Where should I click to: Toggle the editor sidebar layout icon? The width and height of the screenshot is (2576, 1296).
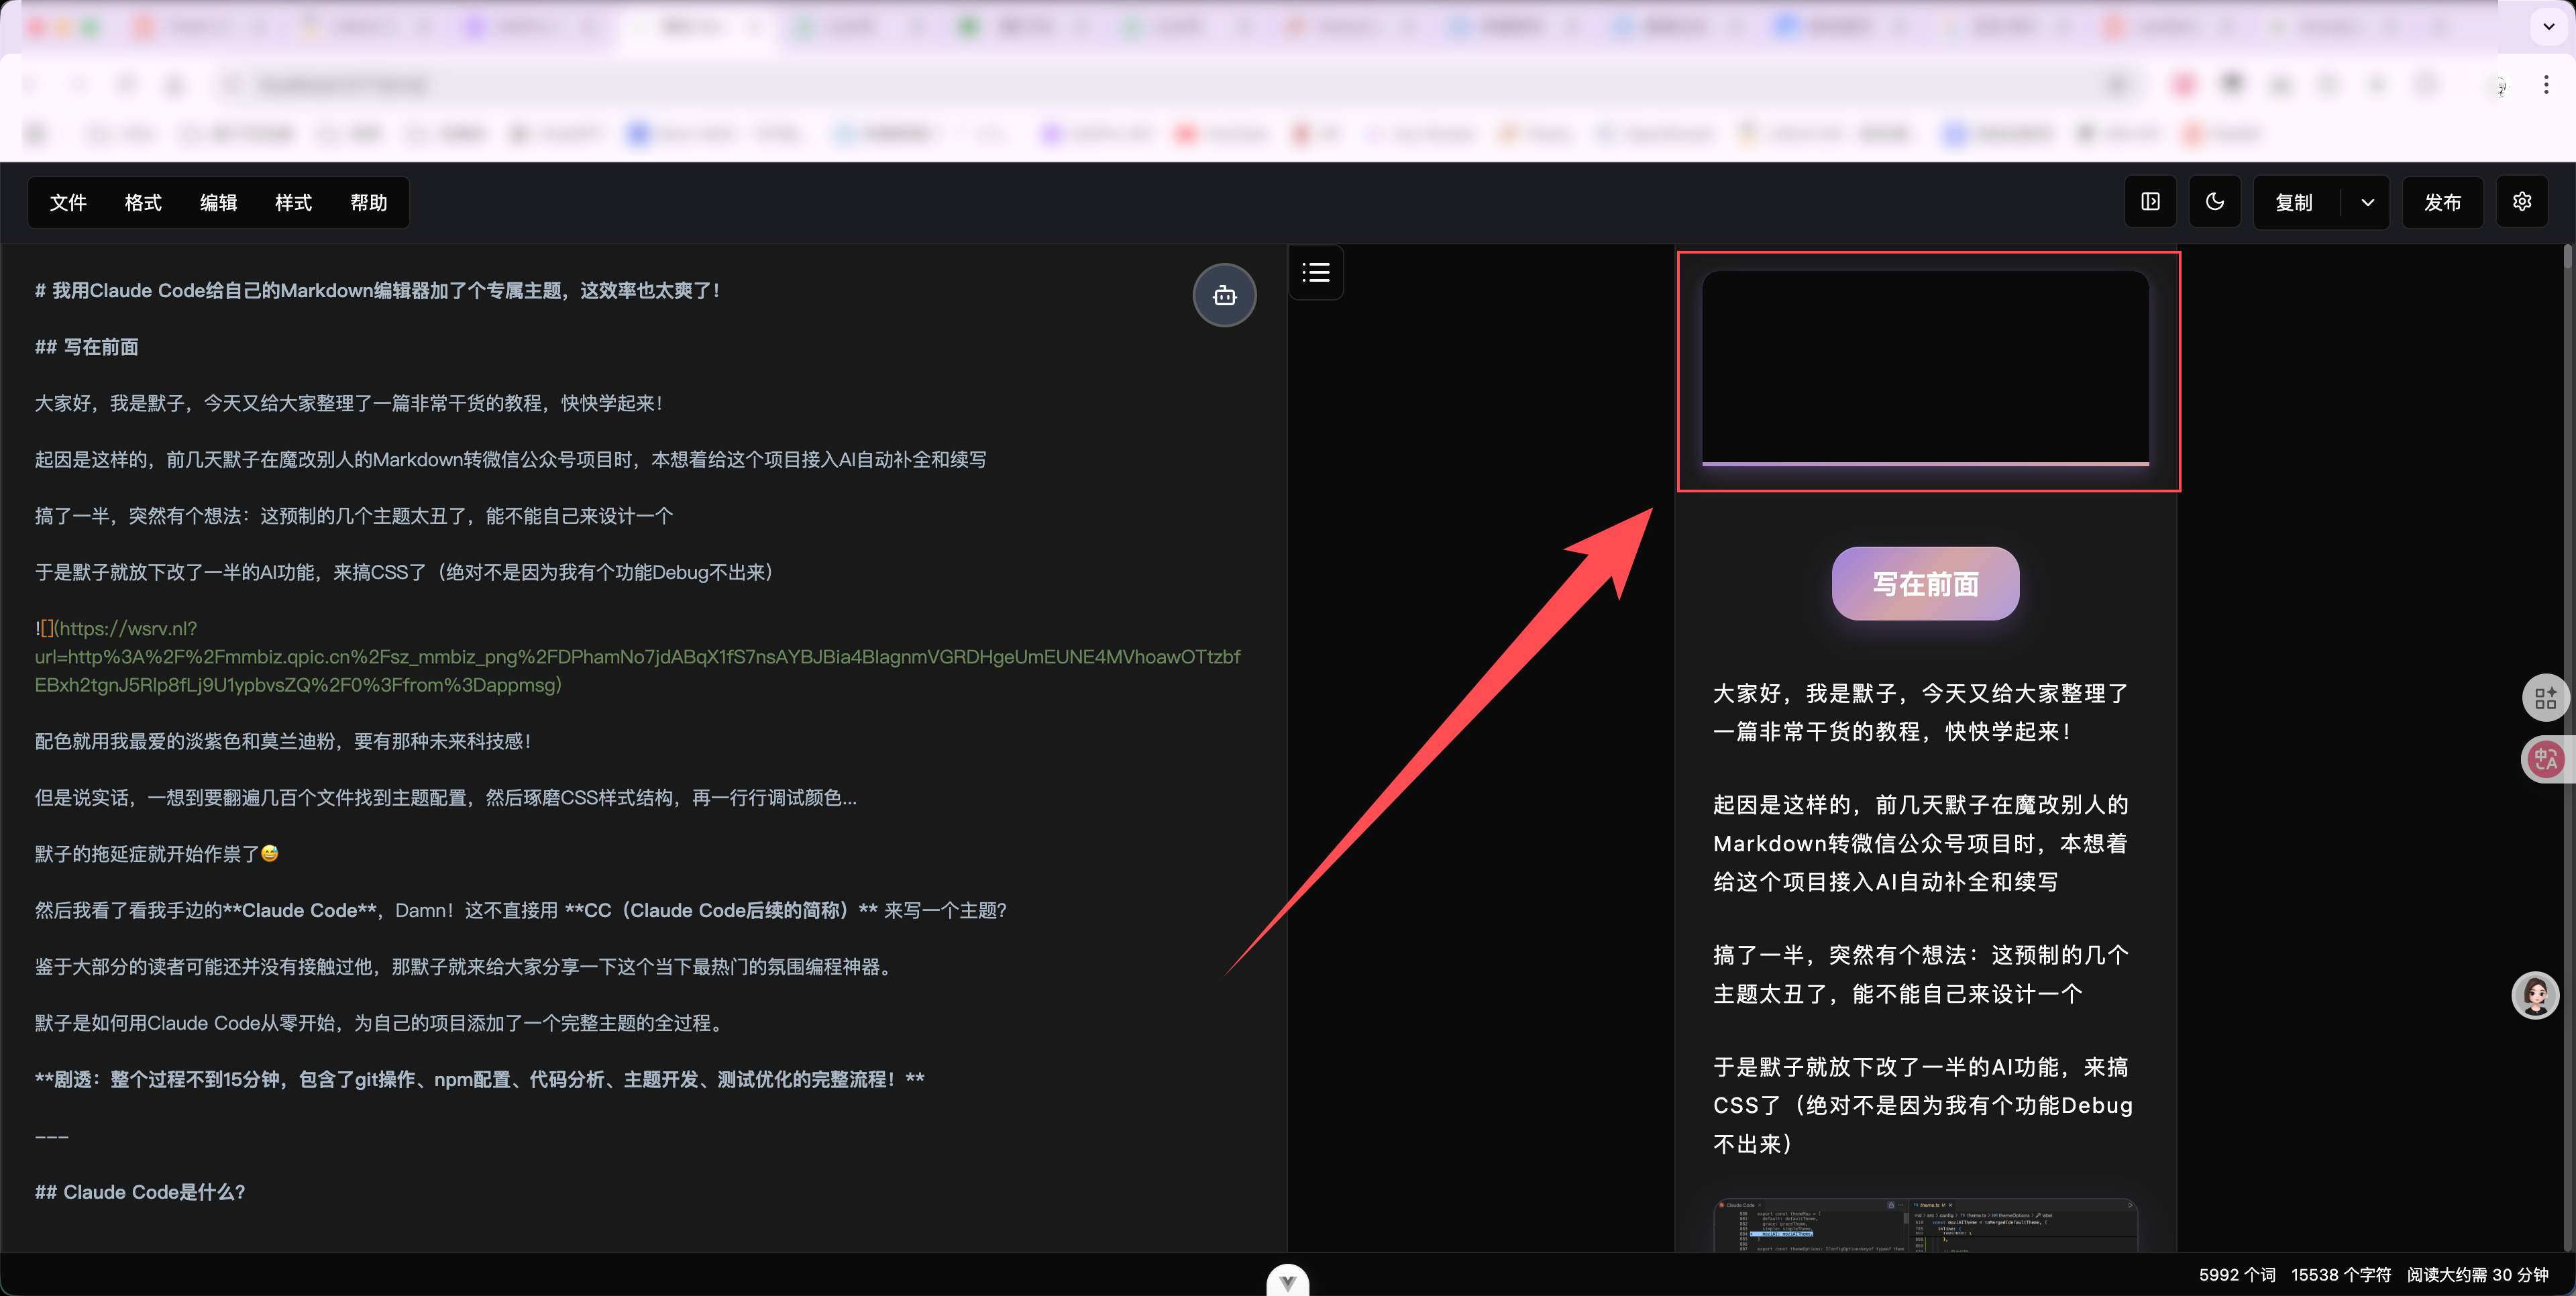point(2150,202)
